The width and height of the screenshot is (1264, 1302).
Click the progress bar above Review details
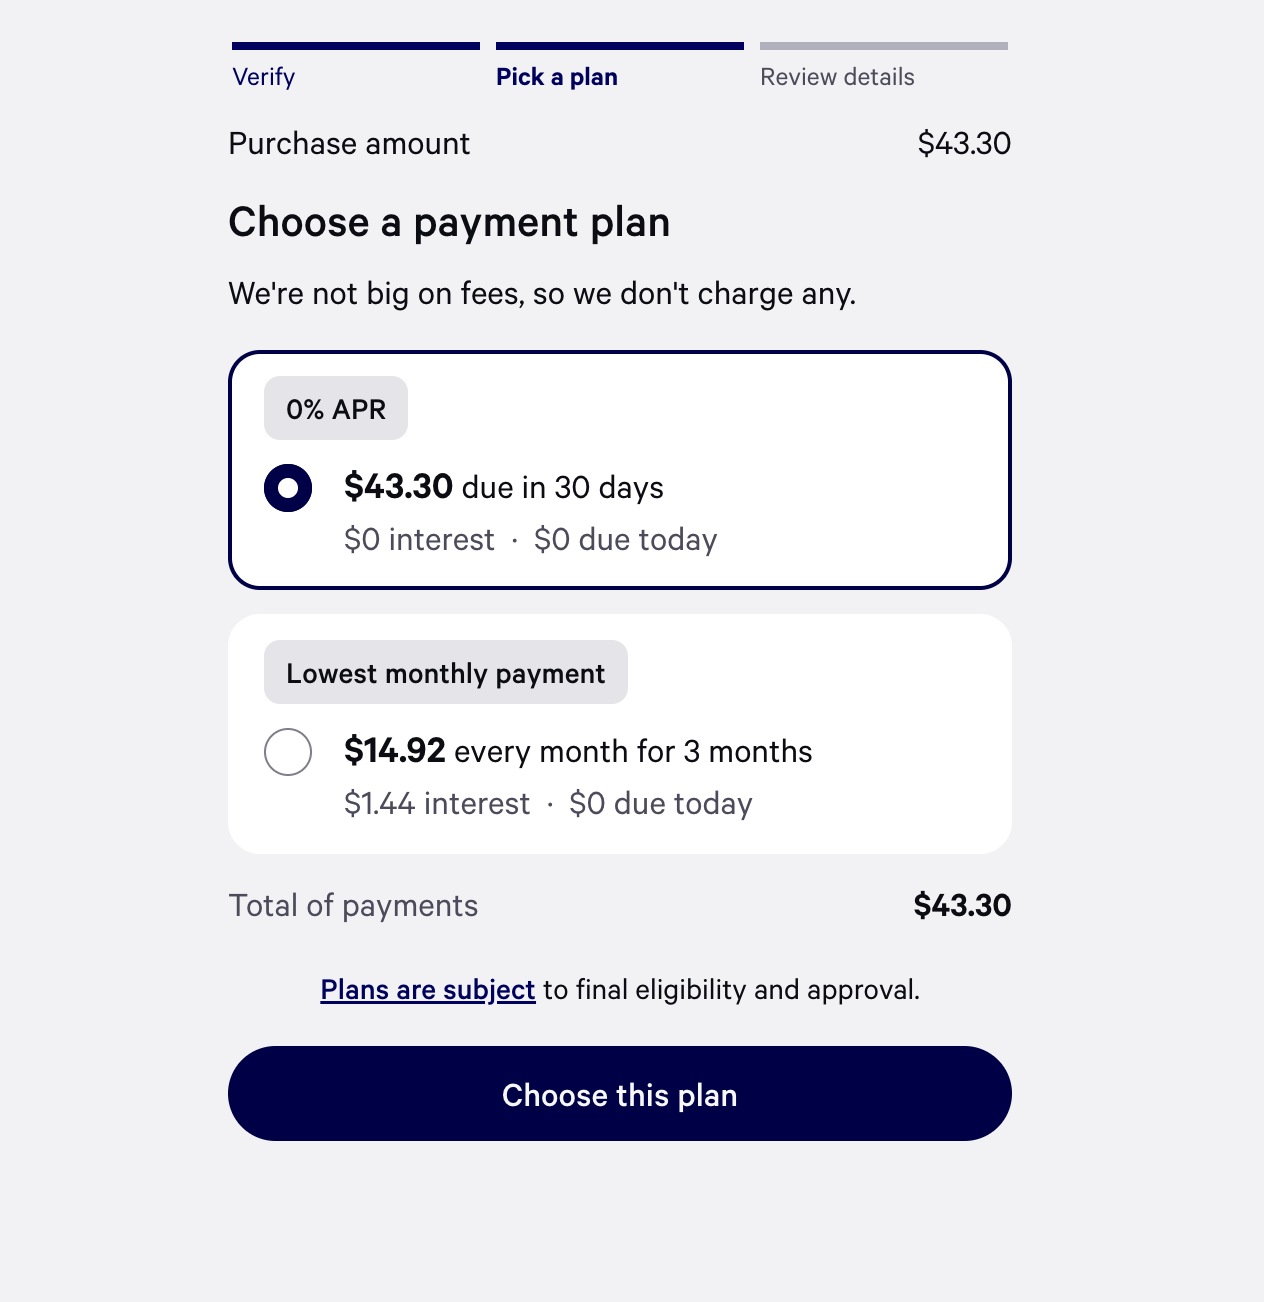point(884,46)
